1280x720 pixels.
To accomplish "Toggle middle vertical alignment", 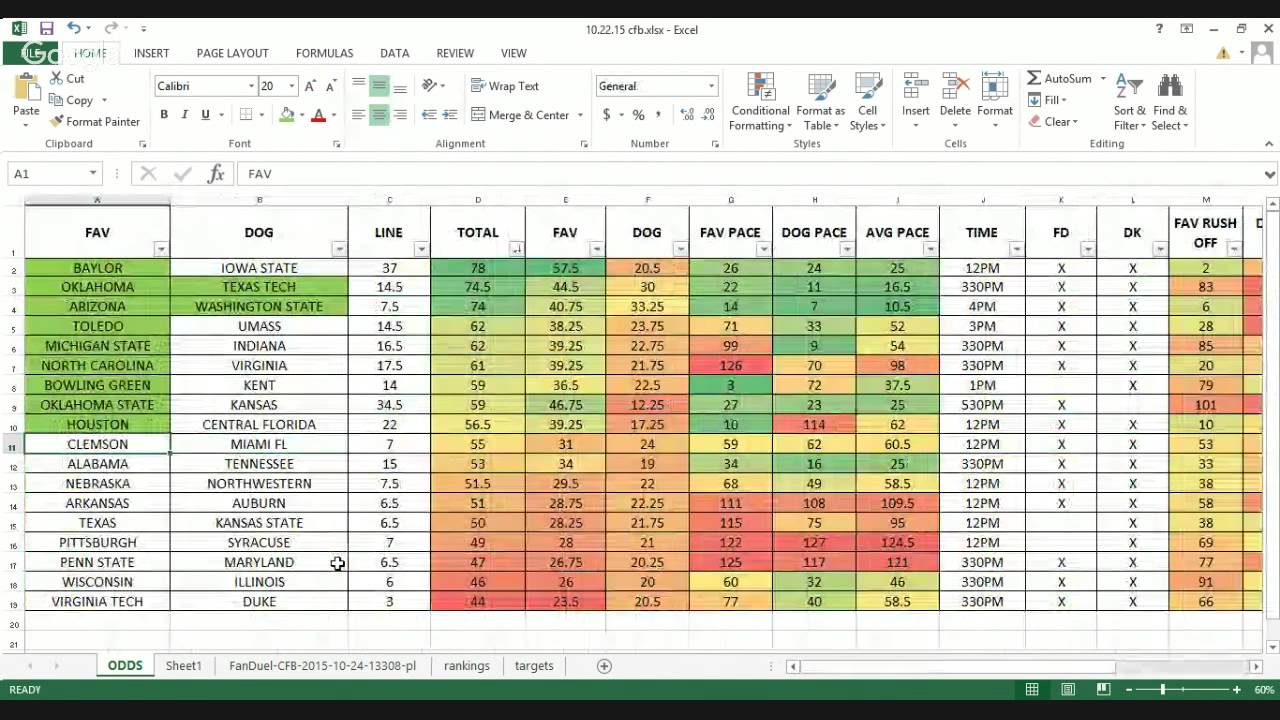I will click(379, 86).
